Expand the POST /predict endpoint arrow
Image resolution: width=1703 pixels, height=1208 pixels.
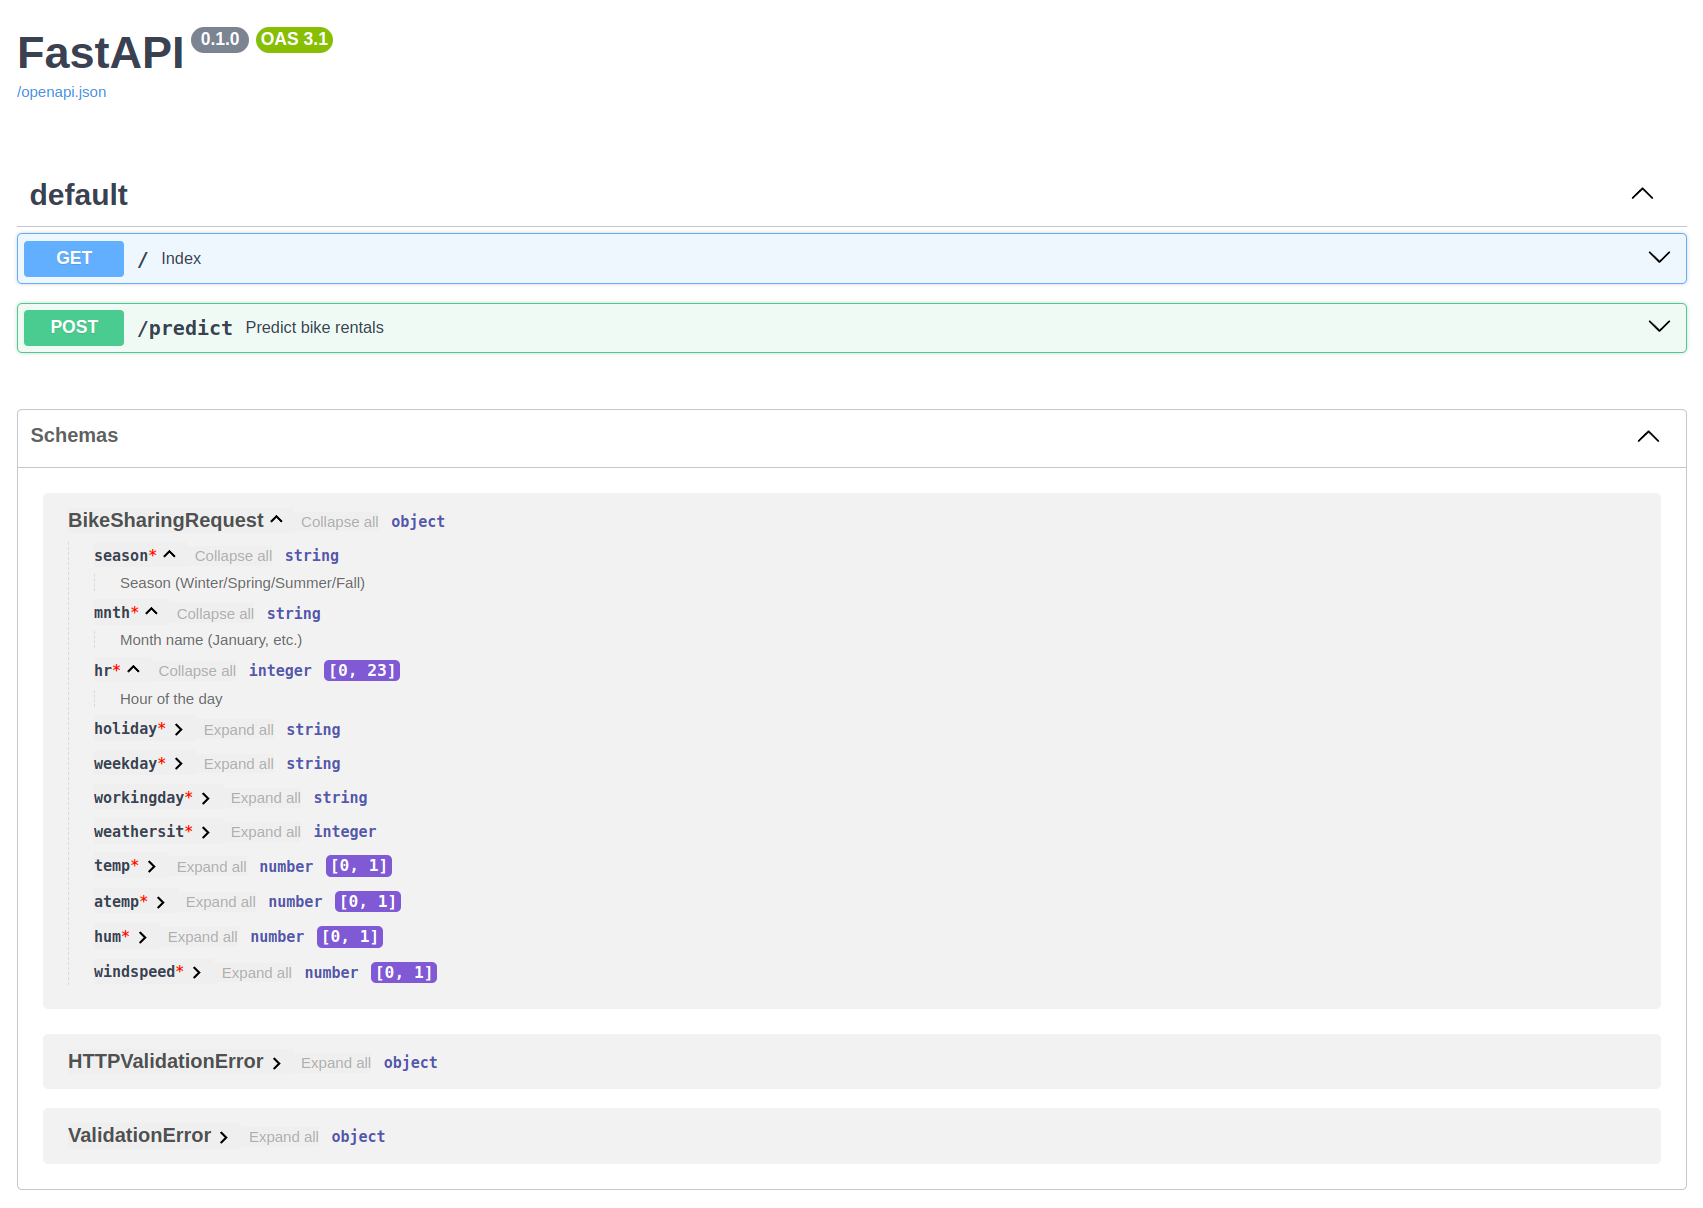pyautogui.click(x=1659, y=327)
